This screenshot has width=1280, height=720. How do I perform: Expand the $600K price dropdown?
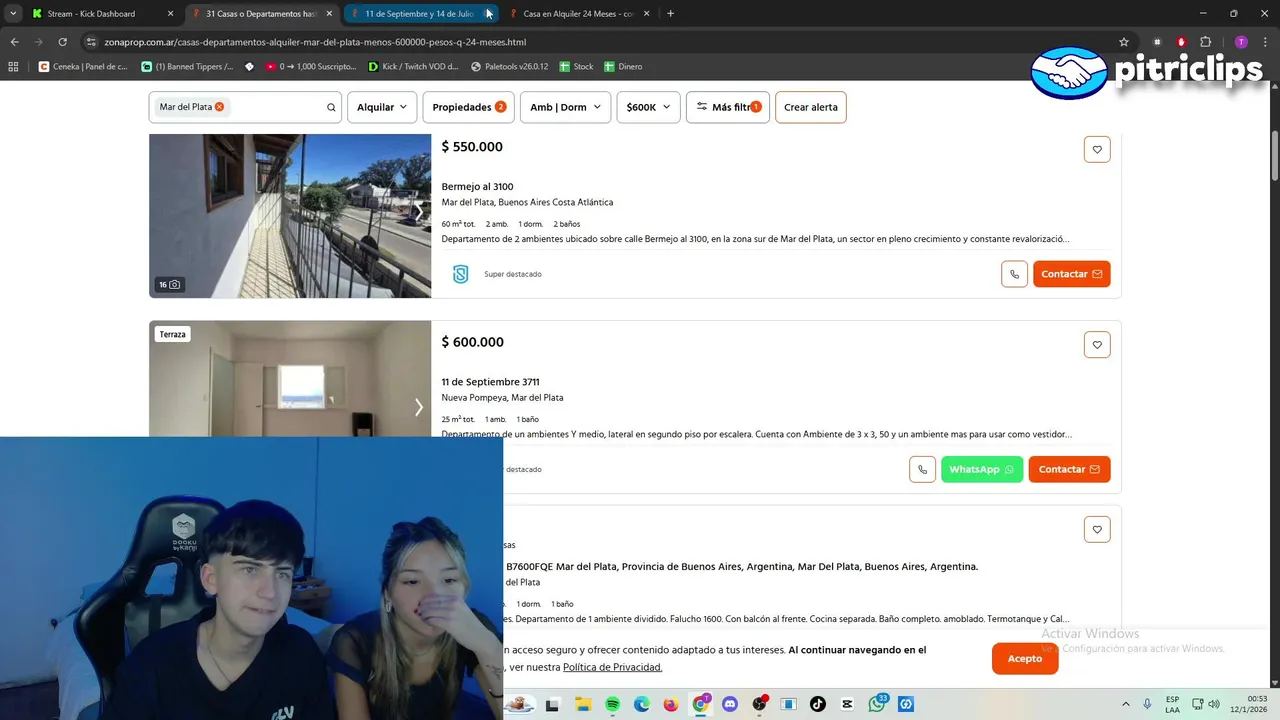click(x=648, y=107)
